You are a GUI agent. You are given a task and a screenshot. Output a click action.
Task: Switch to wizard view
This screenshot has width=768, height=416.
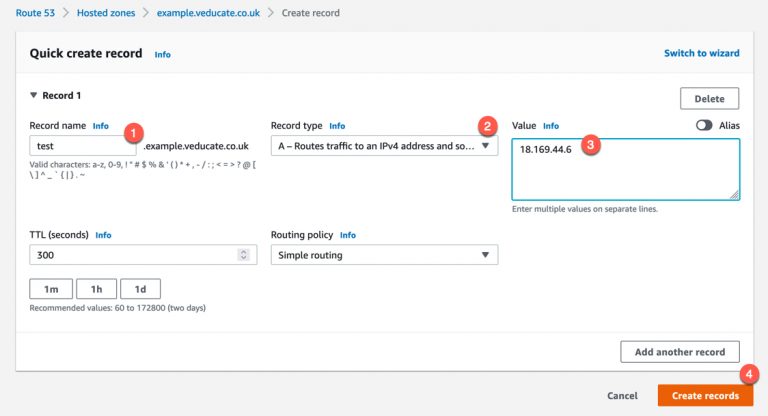(x=701, y=53)
